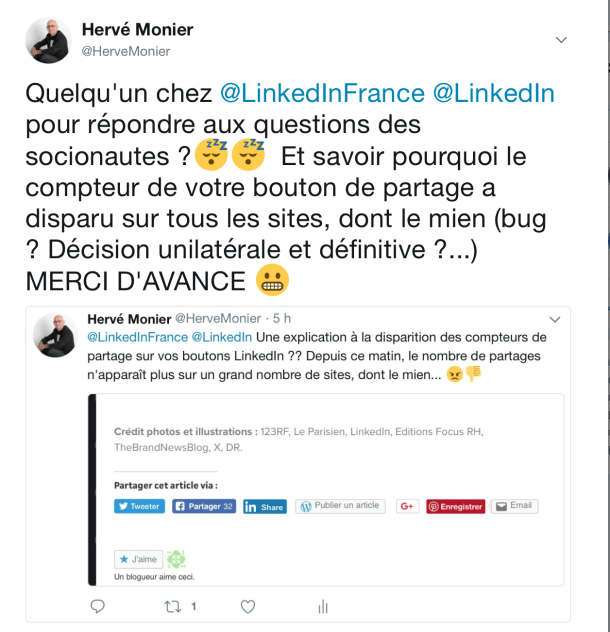Click the Facebook Partager 32 button
610x632 pixels.
point(204,506)
